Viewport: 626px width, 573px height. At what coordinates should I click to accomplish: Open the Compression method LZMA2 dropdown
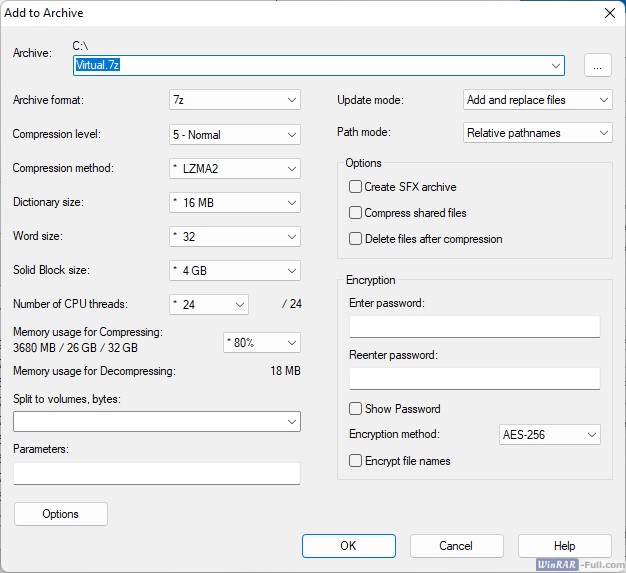click(235, 169)
